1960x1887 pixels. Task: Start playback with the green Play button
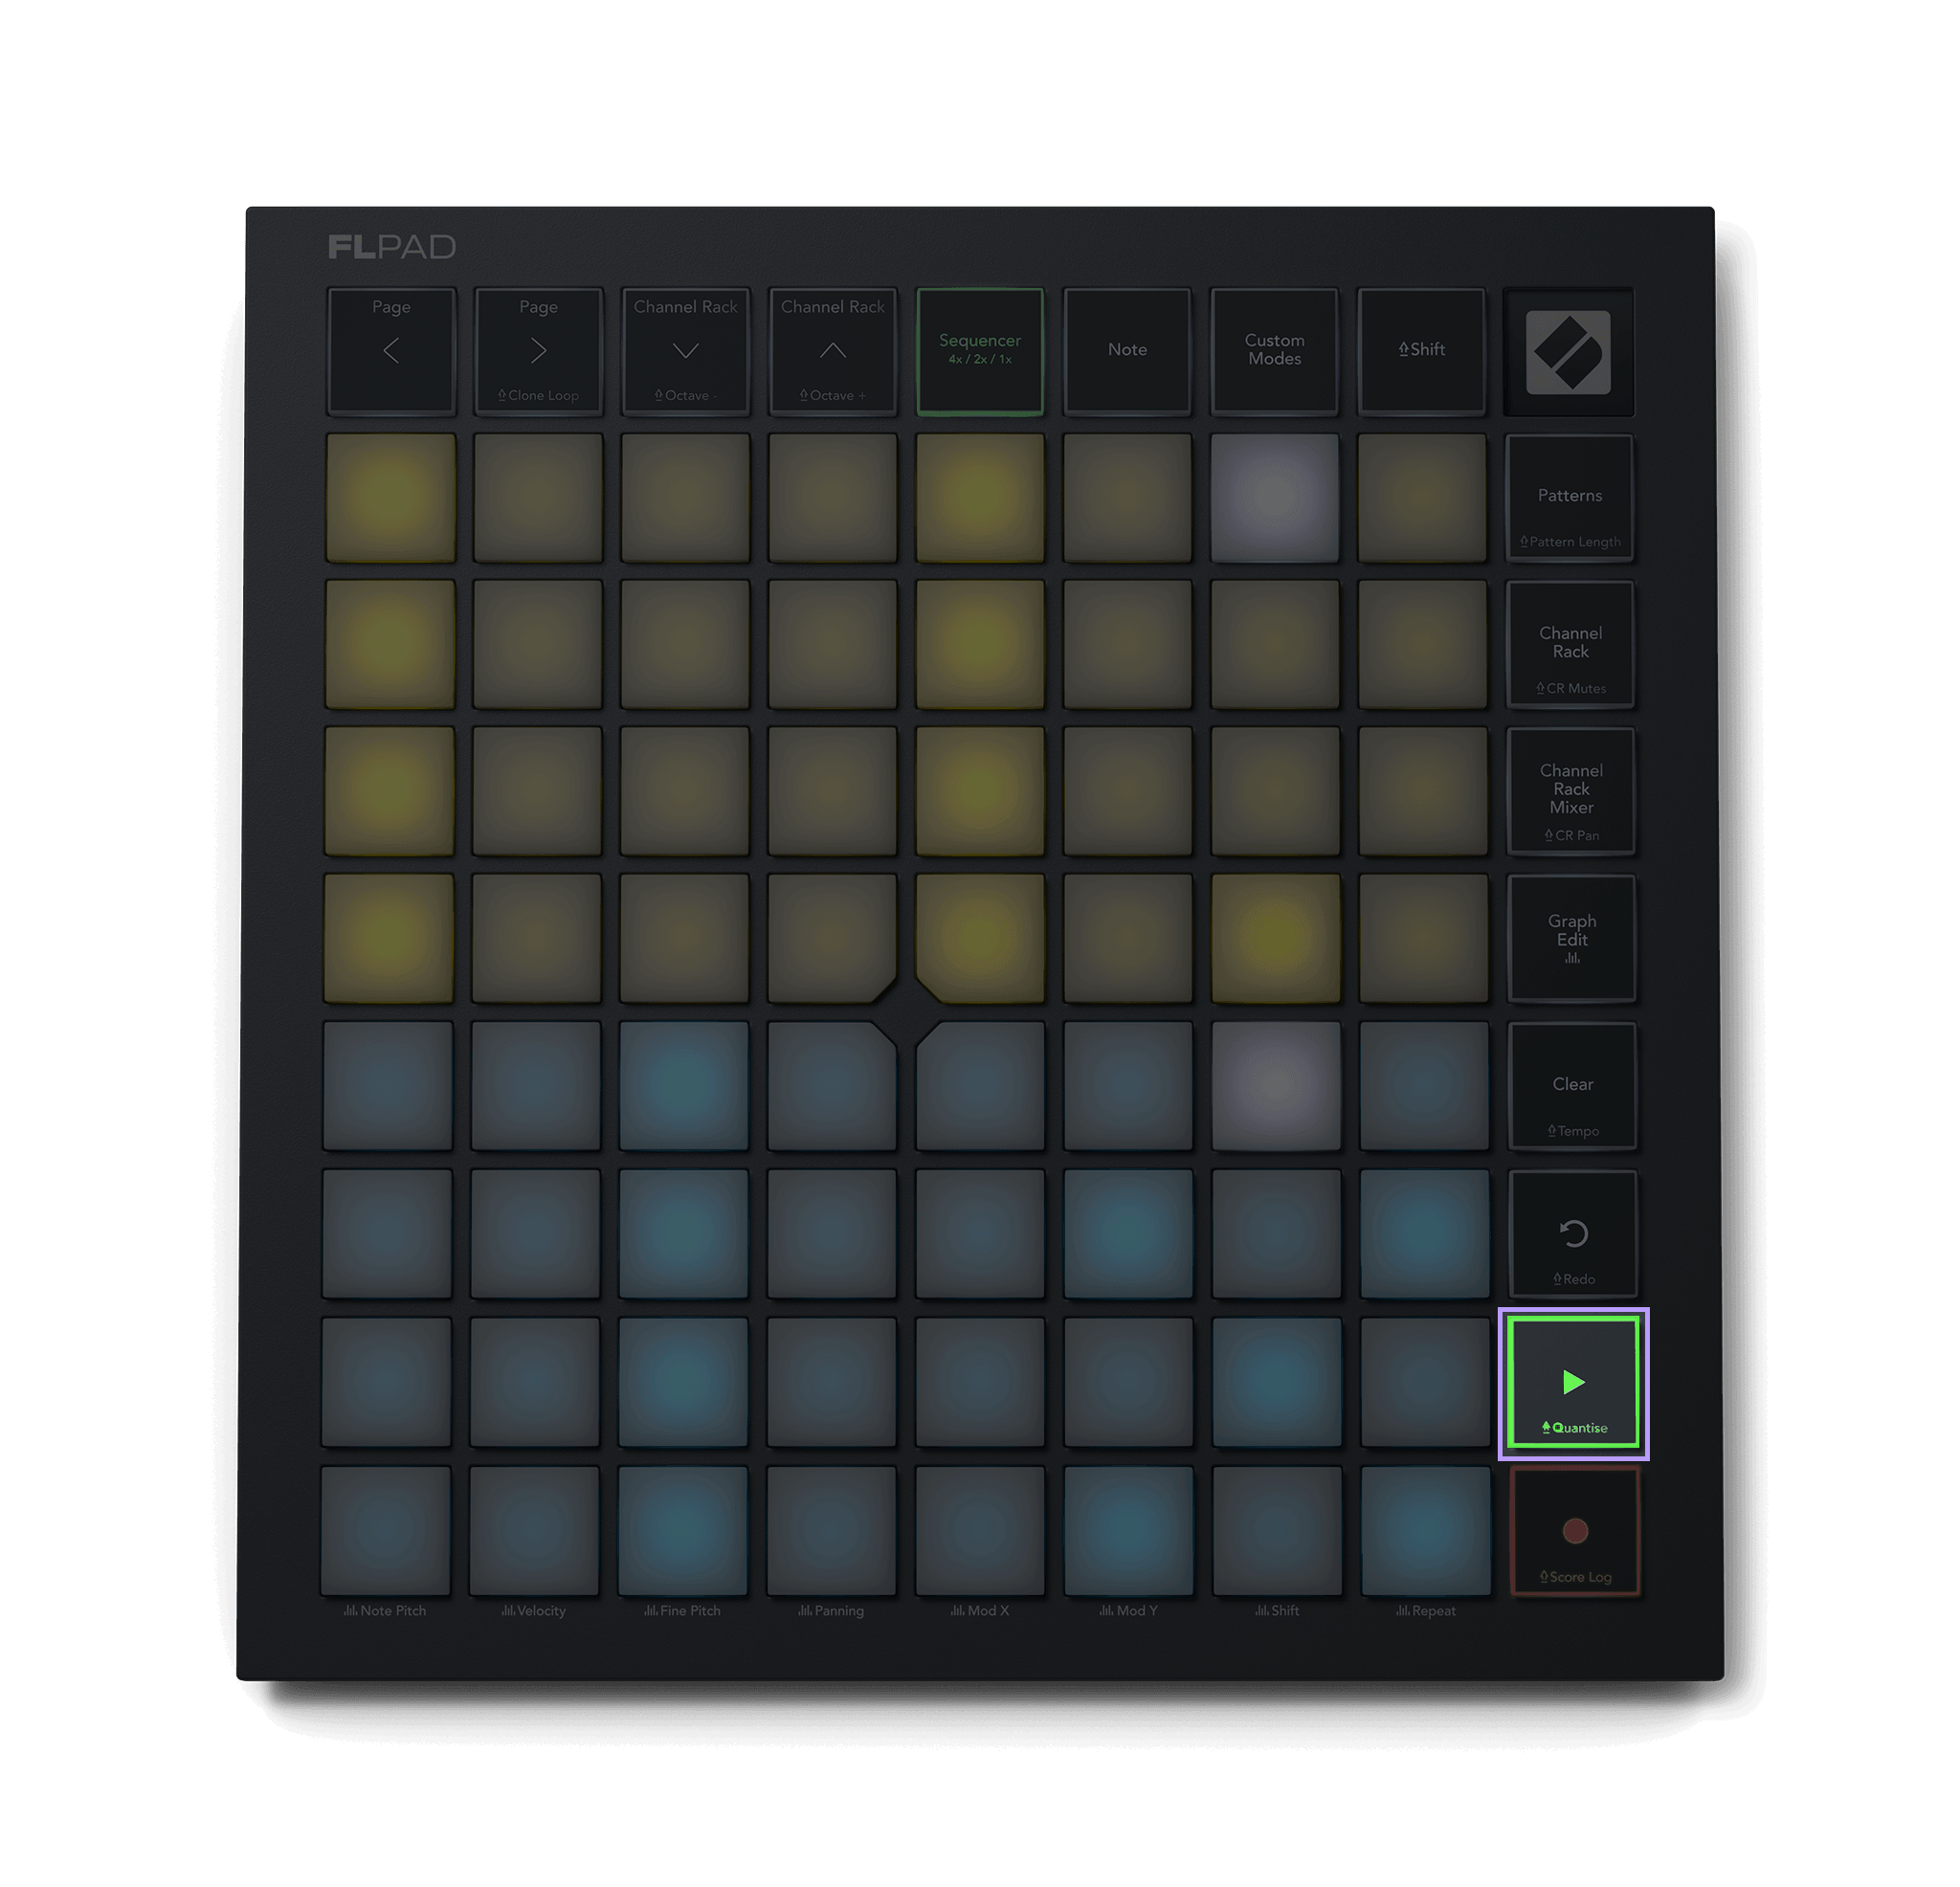pyautogui.click(x=1573, y=1383)
